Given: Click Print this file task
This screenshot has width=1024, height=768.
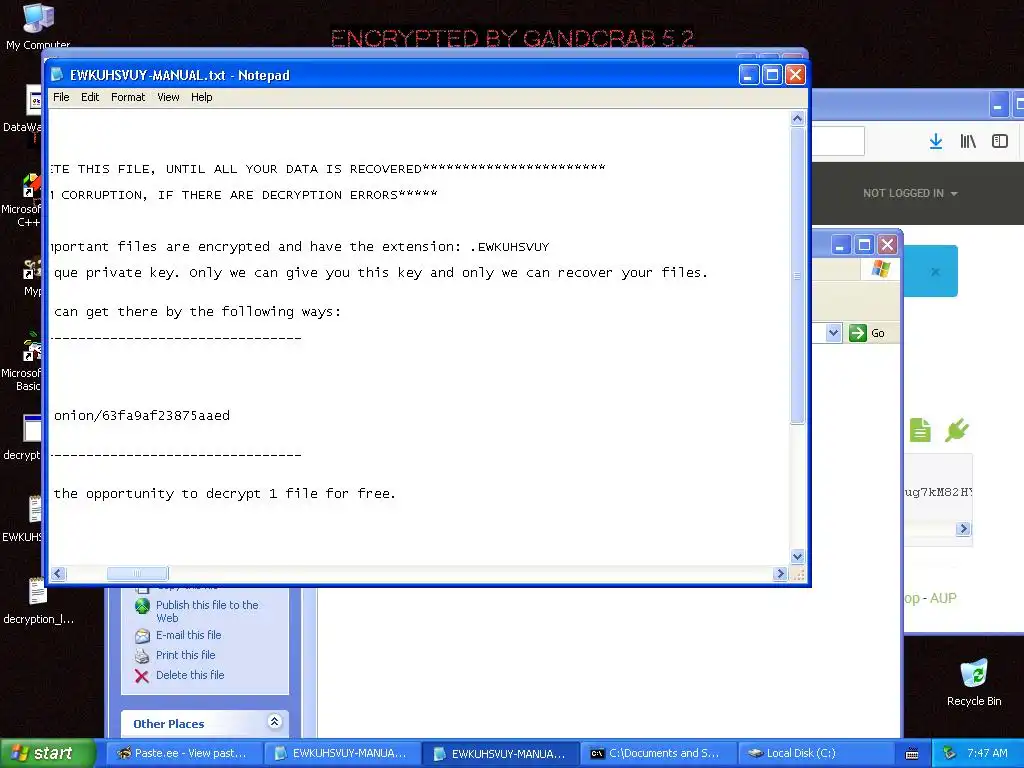Looking at the screenshot, I should tap(185, 655).
